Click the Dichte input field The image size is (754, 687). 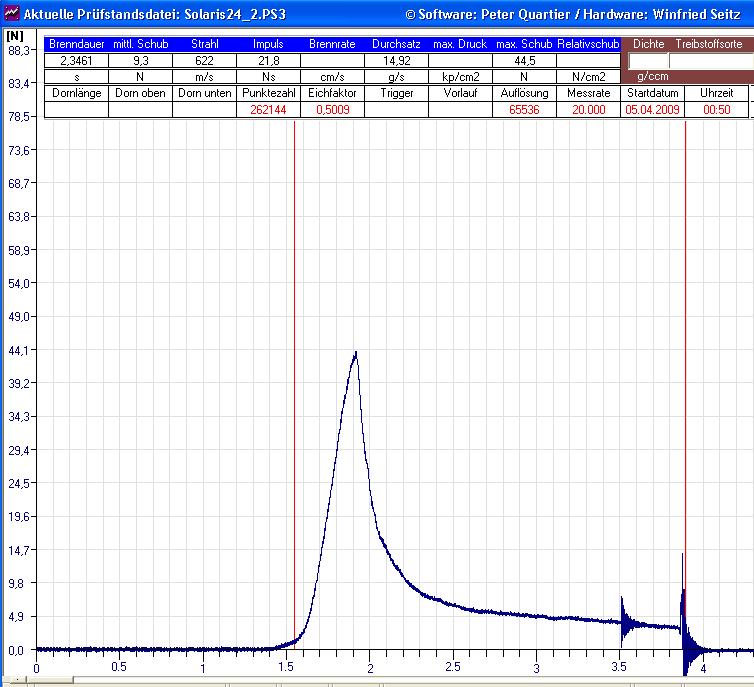click(647, 61)
